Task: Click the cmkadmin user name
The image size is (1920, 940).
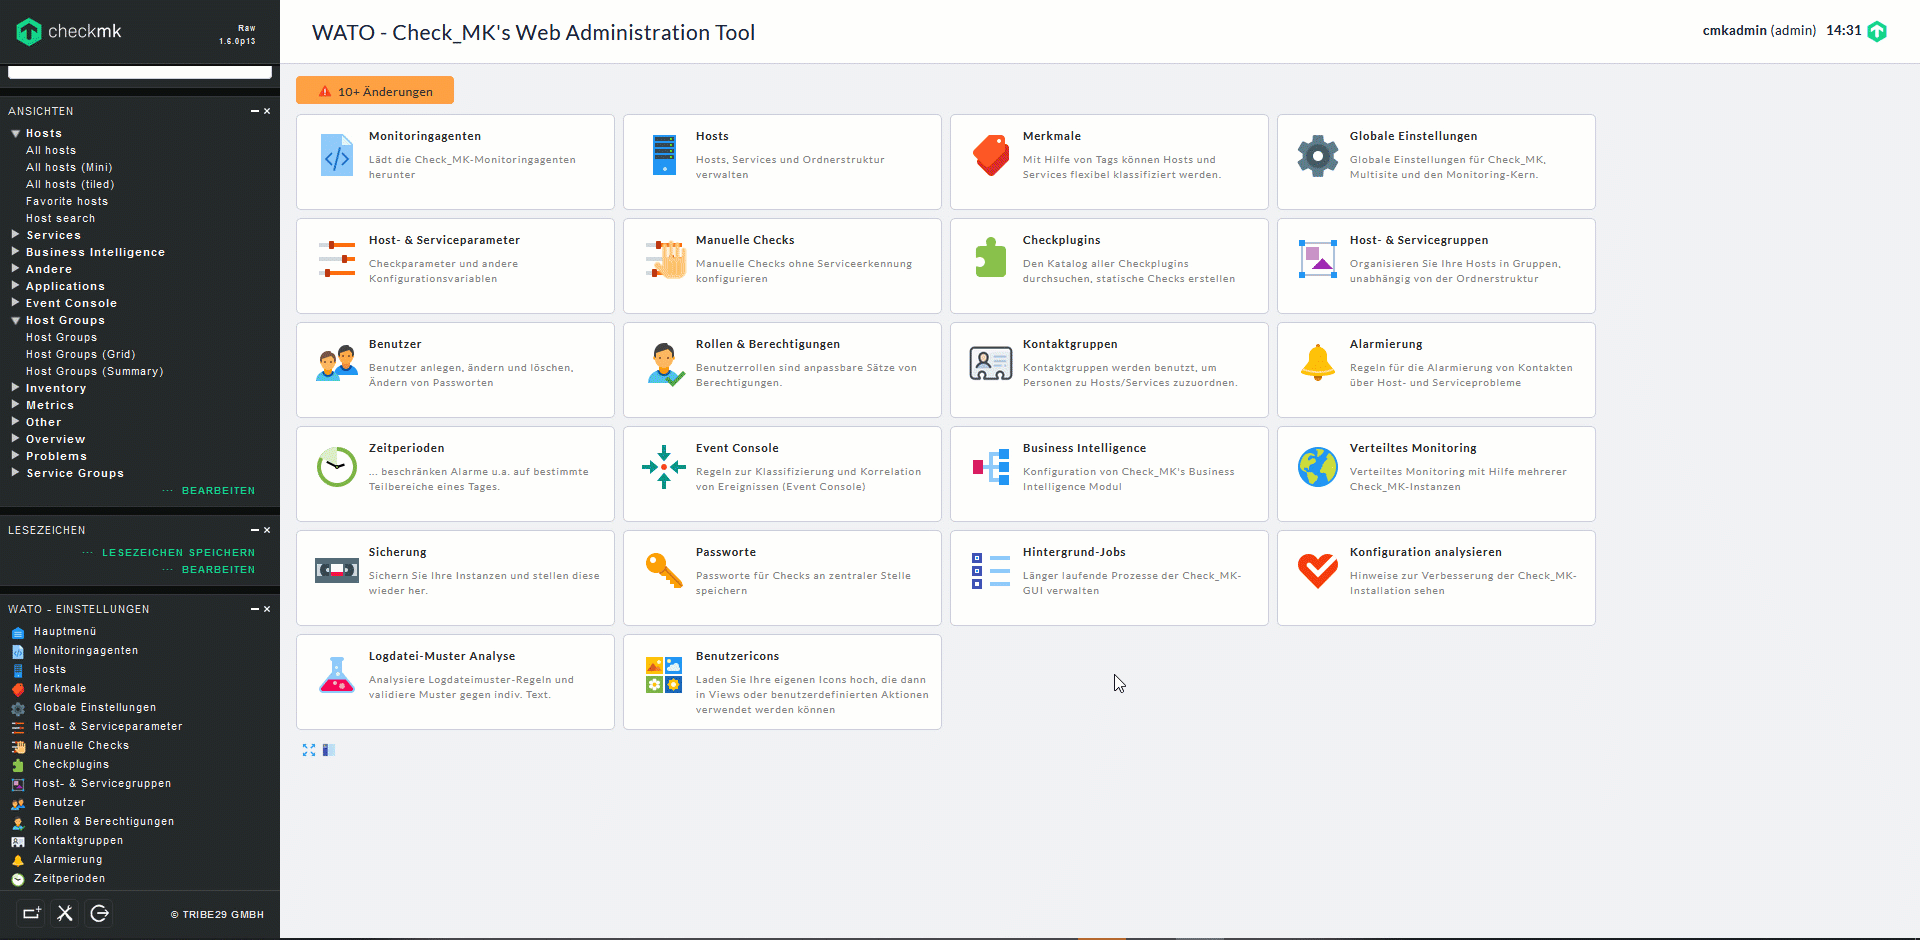Action: coord(1734,31)
